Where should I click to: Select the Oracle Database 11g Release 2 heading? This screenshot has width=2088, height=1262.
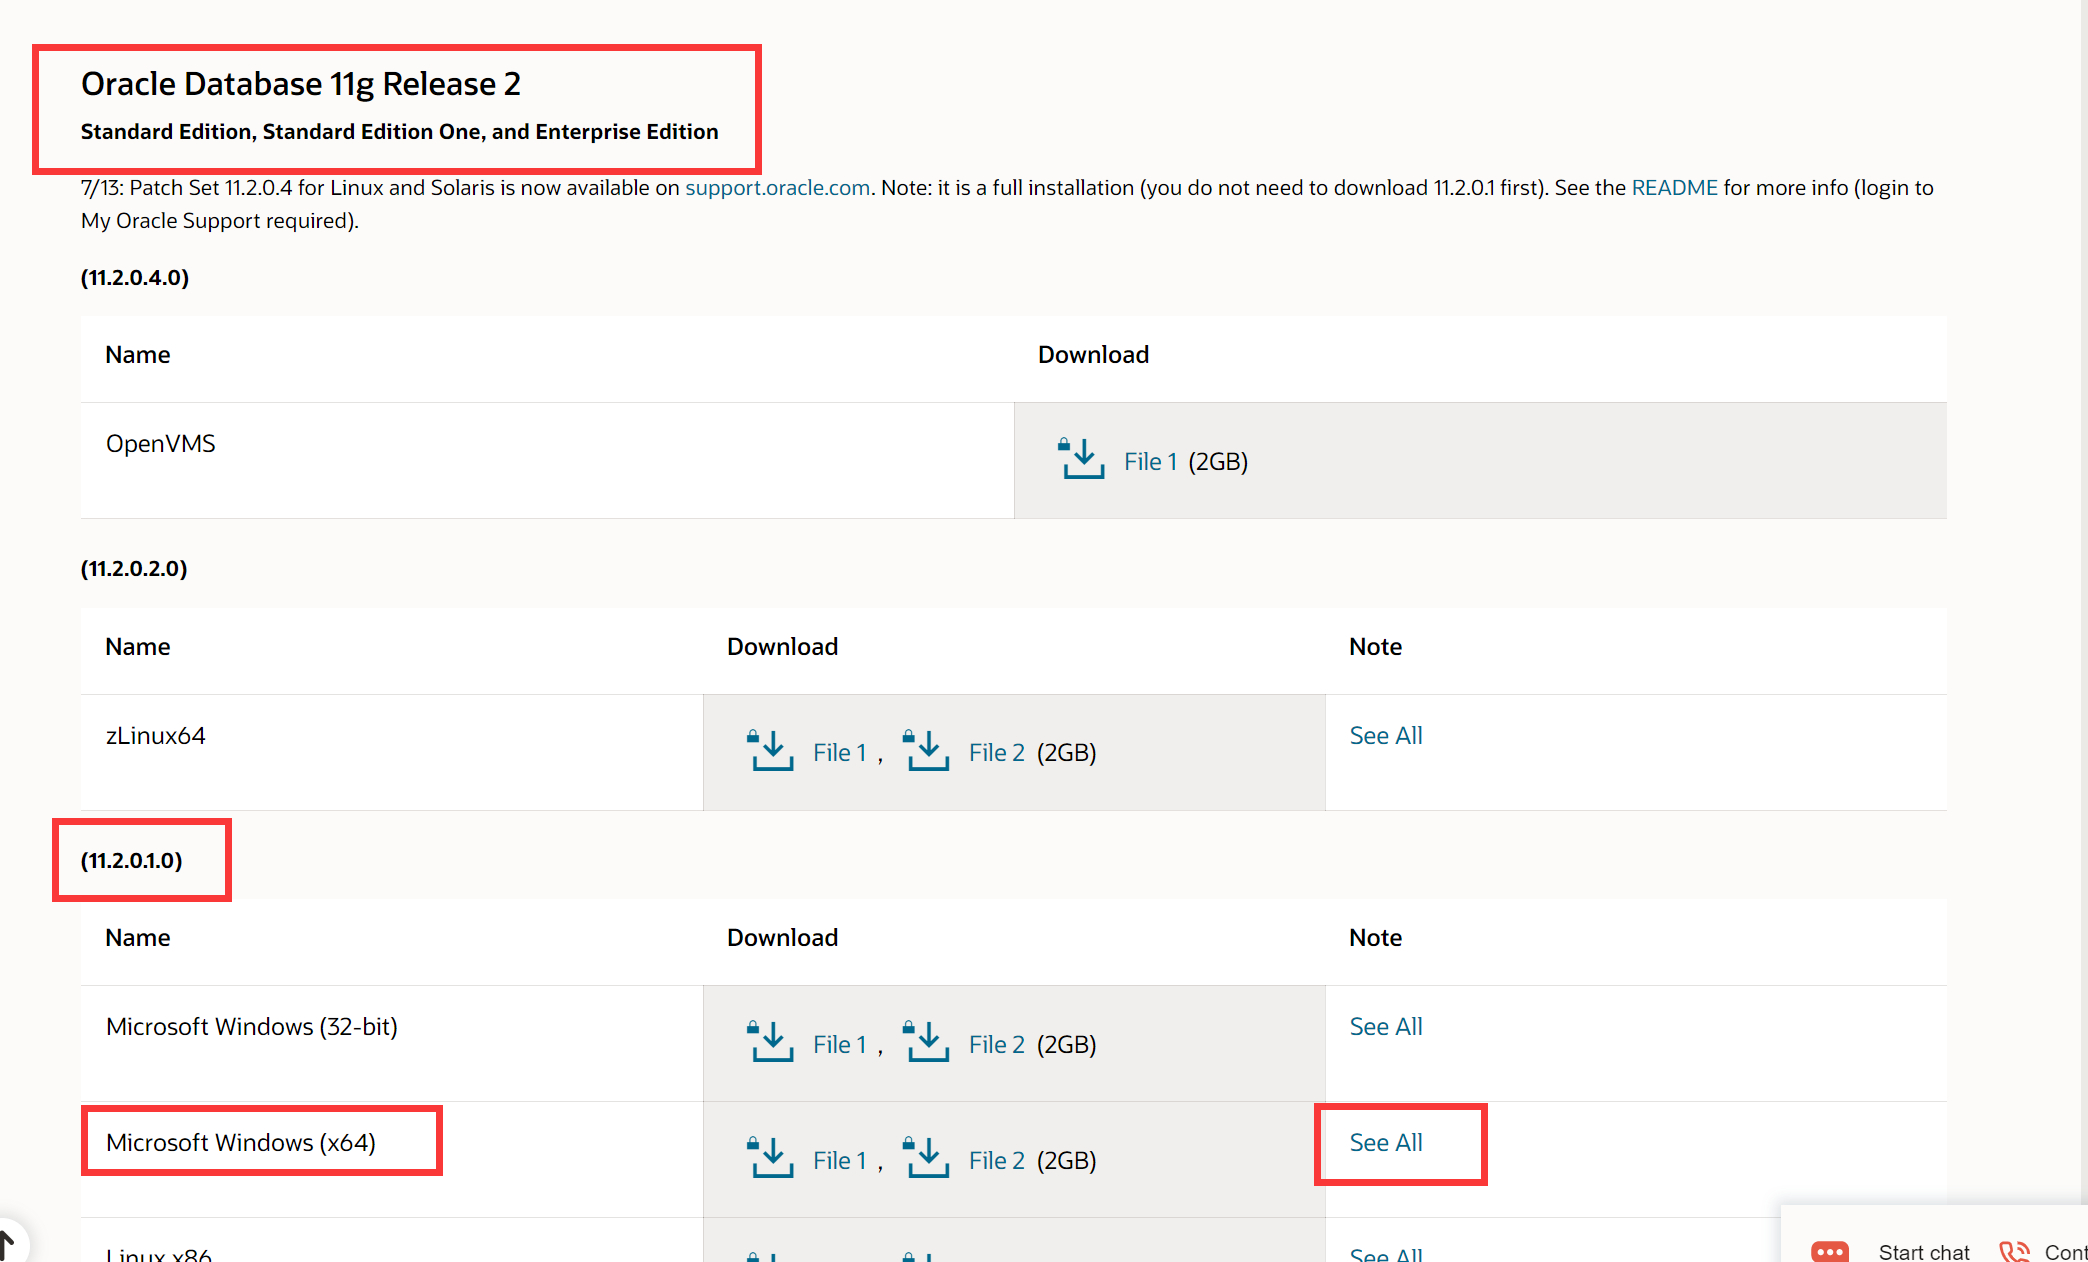[301, 84]
